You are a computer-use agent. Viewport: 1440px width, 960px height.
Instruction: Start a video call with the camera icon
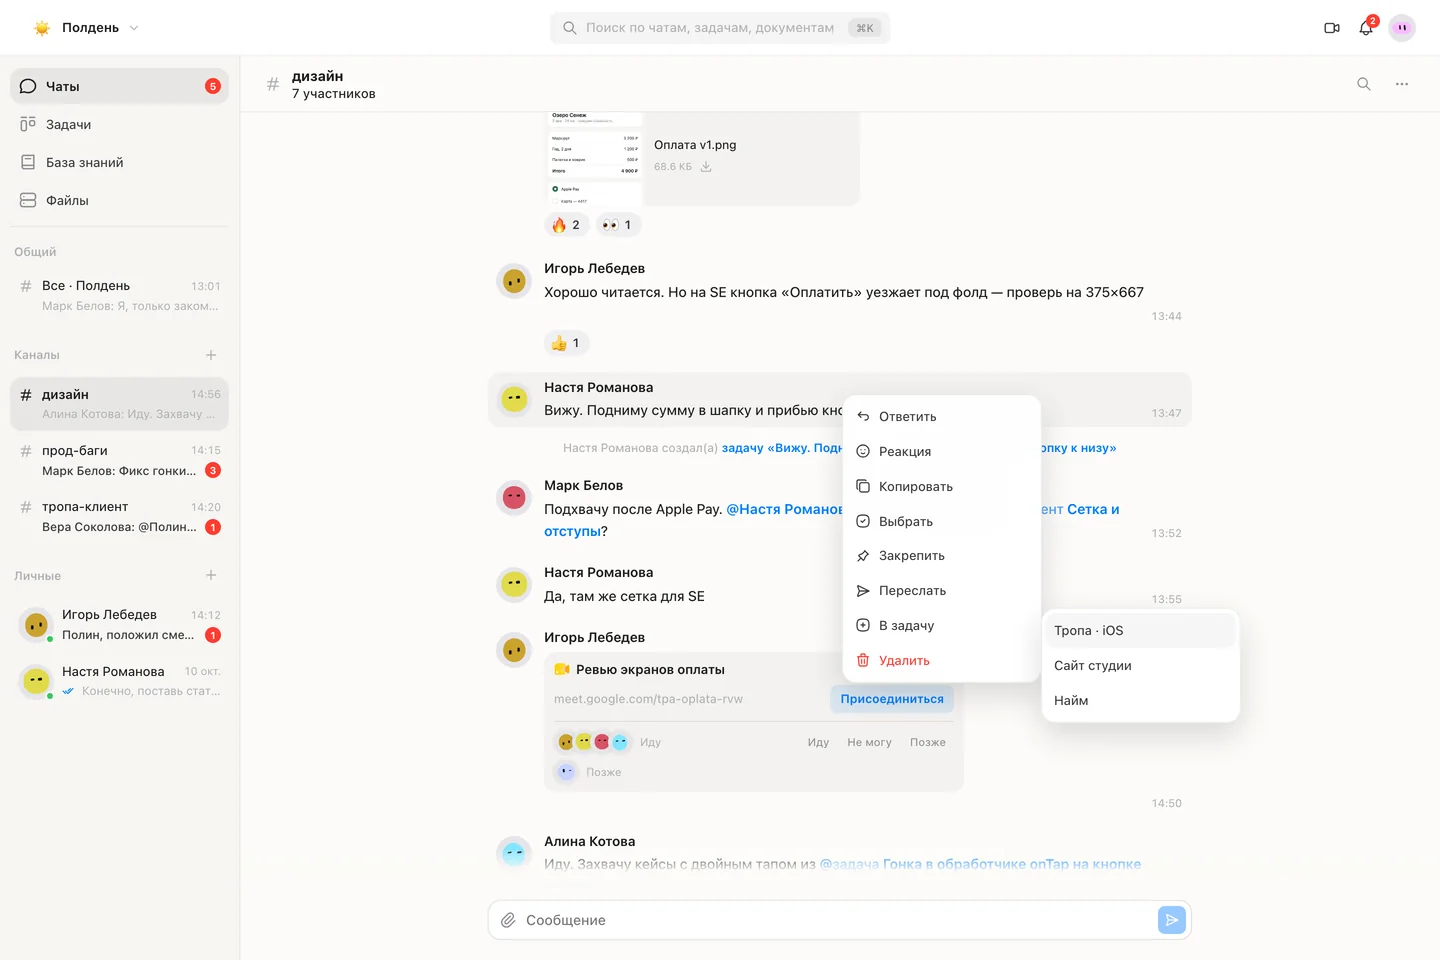[x=1332, y=28]
